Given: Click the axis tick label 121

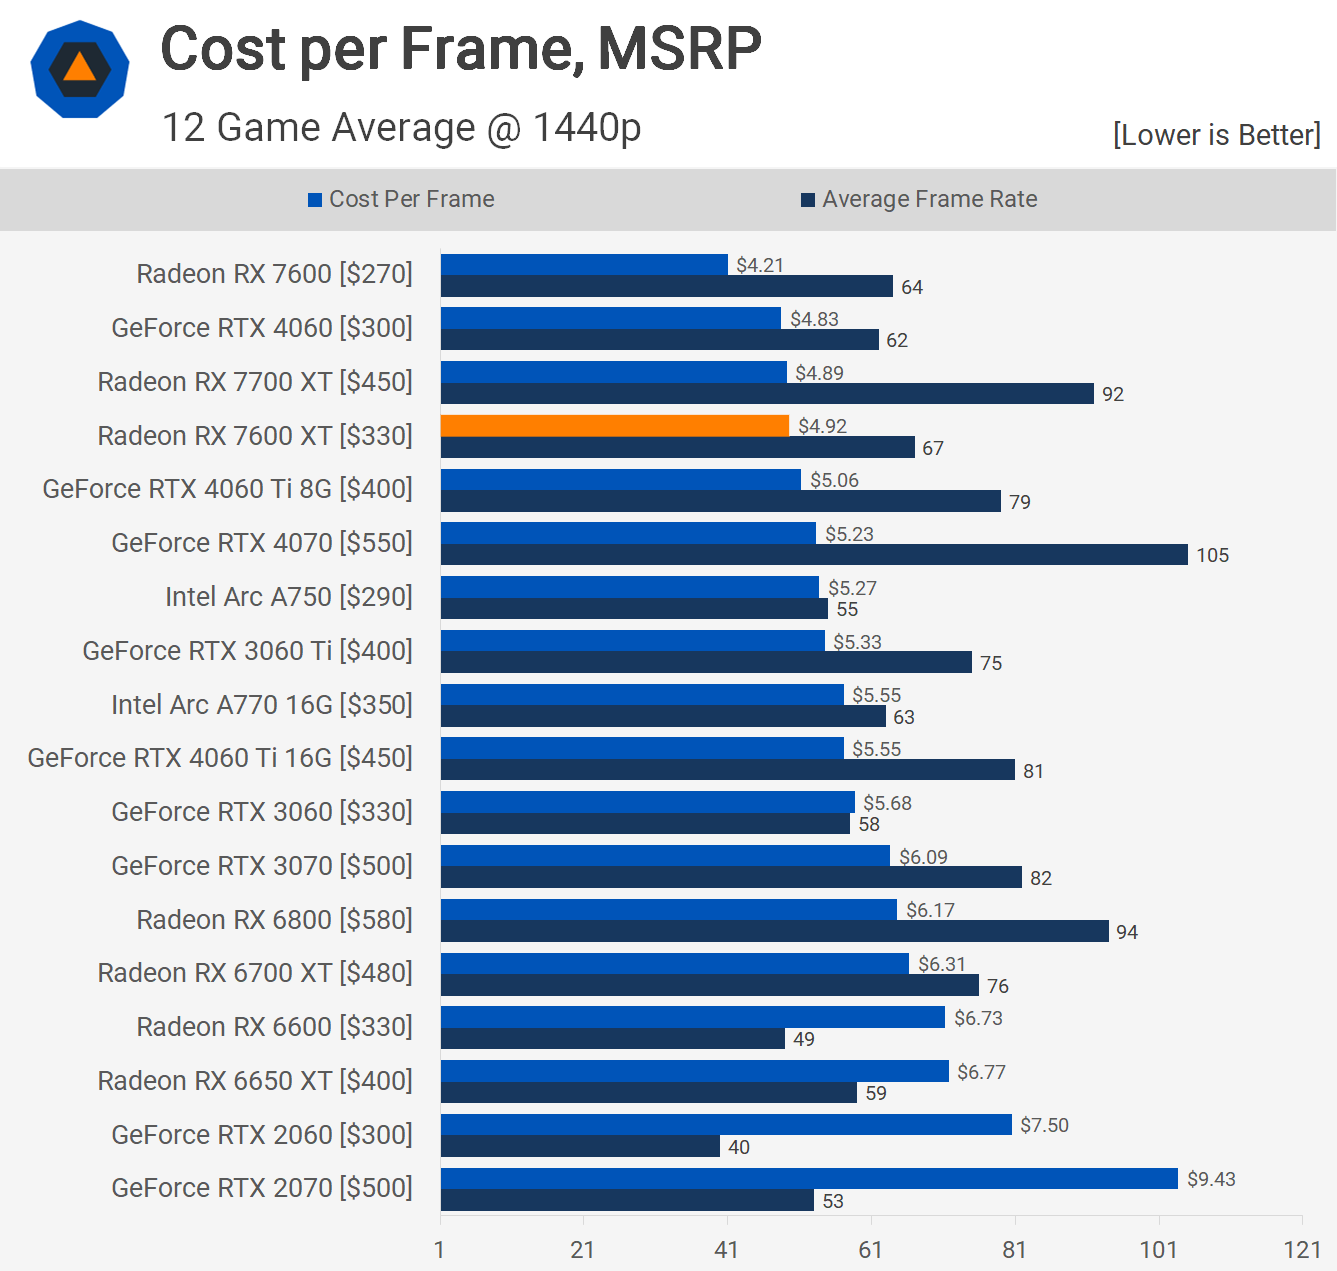Looking at the screenshot, I should pos(1303,1249).
